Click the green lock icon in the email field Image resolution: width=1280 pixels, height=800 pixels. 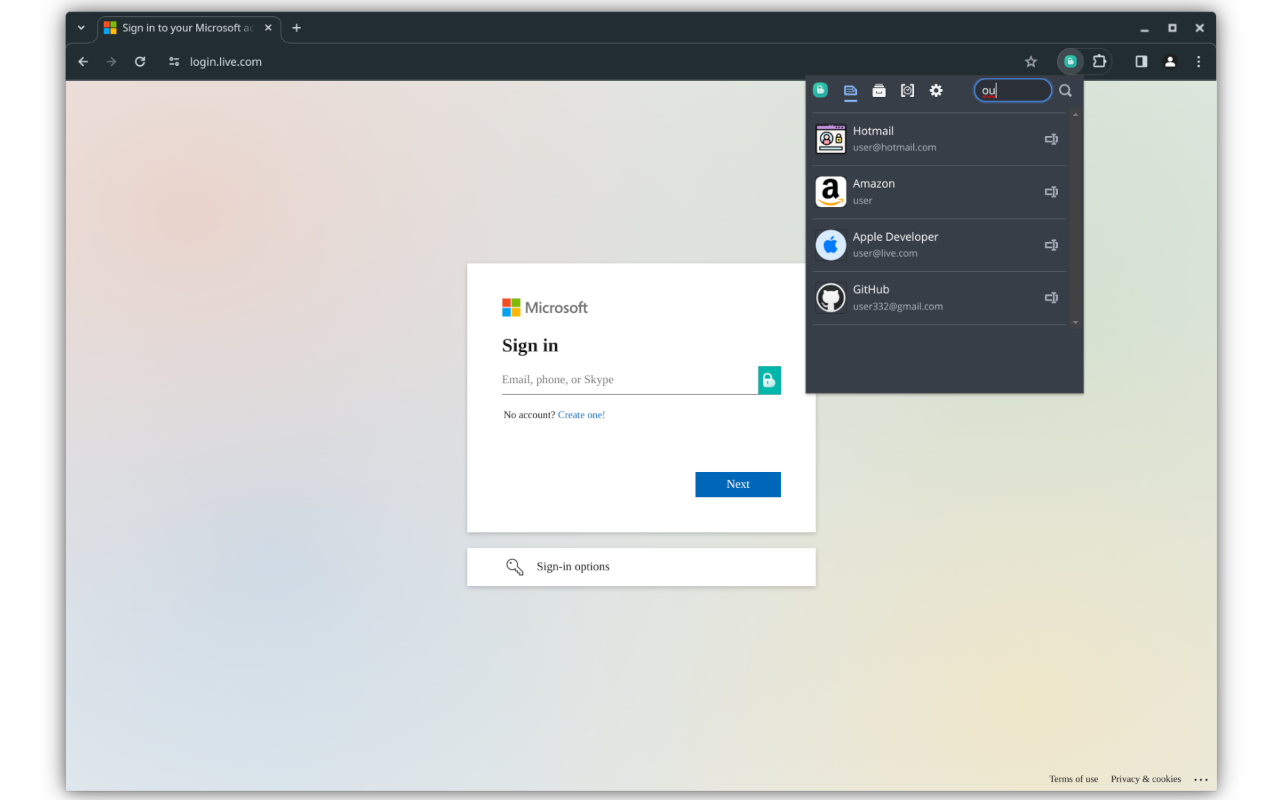769,380
